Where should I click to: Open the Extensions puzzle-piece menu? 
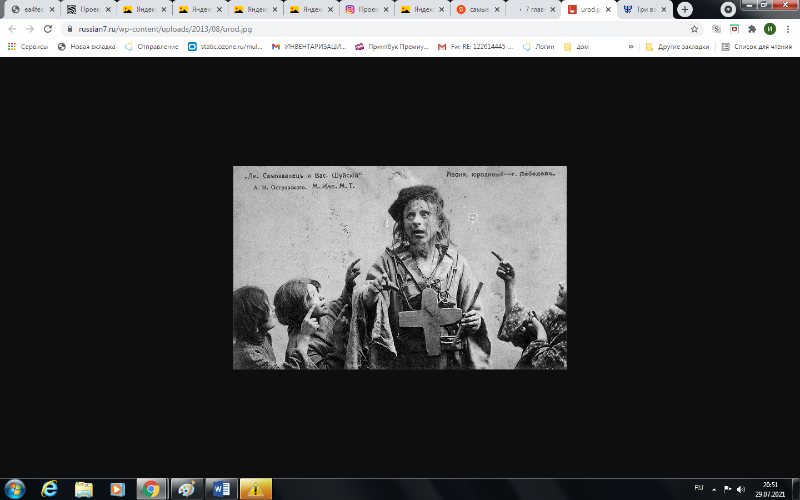click(752, 29)
